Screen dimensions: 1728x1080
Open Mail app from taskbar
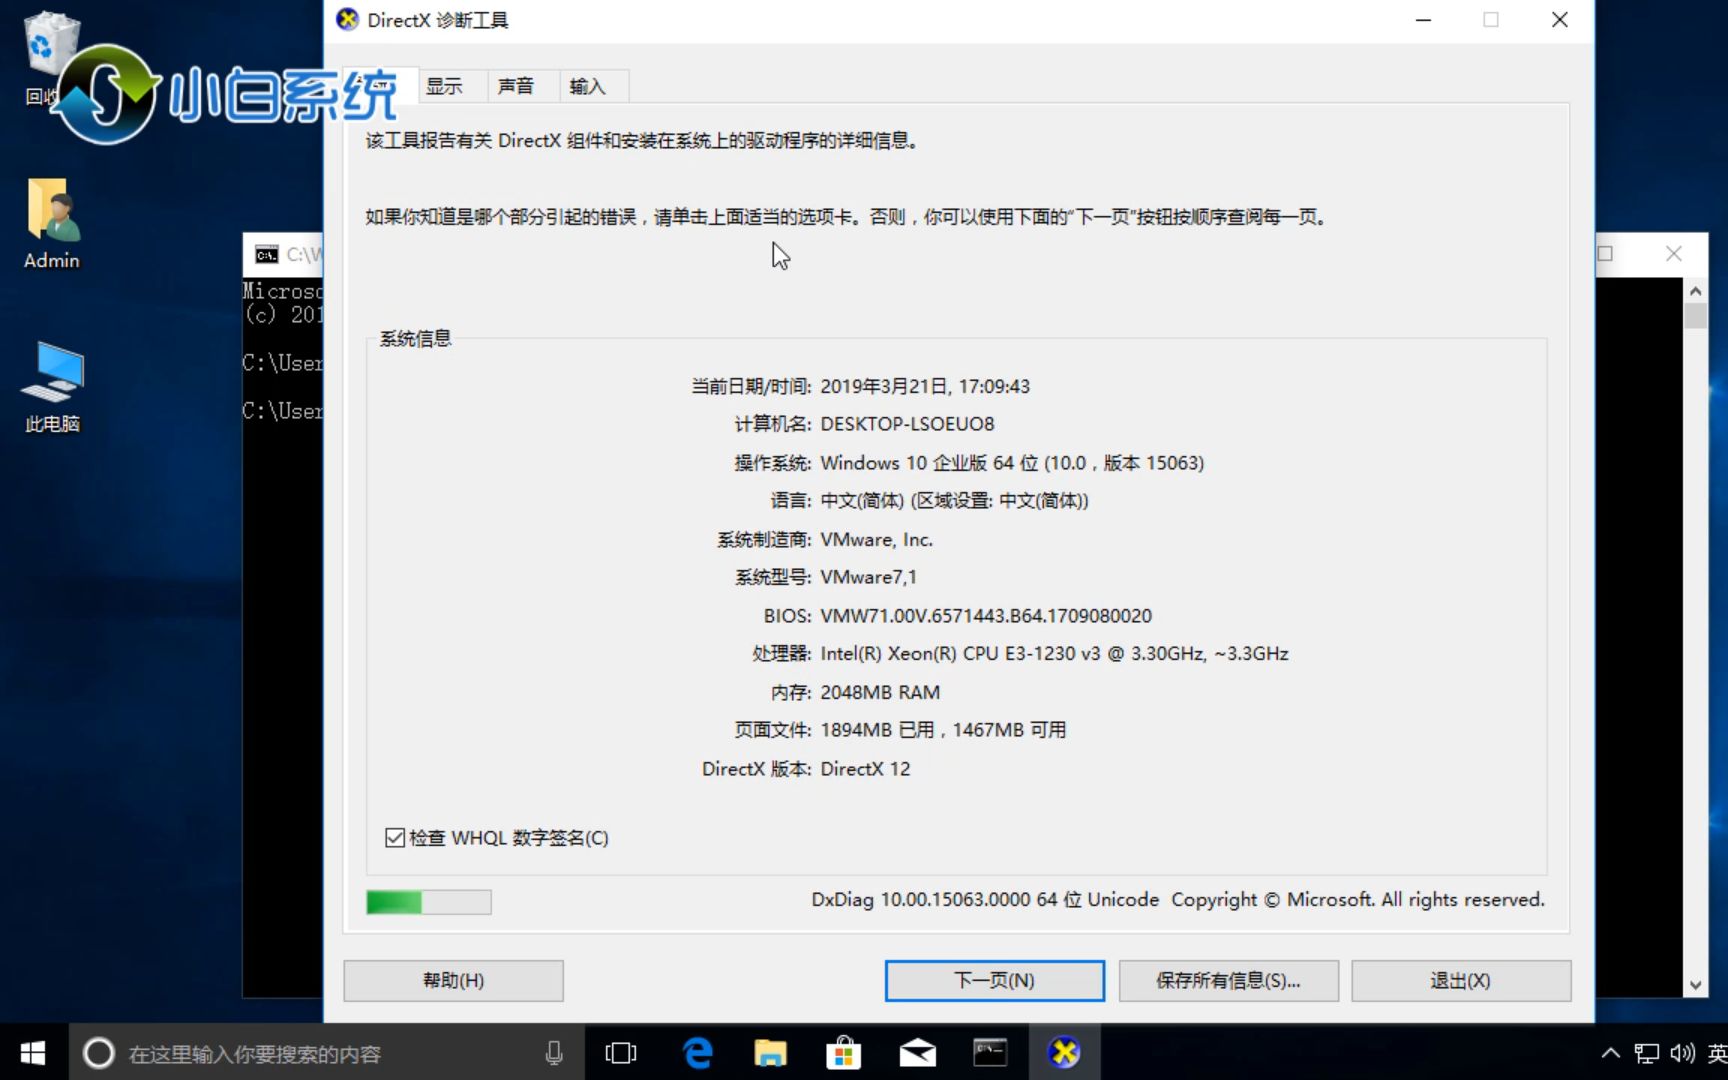pyautogui.click(x=917, y=1053)
